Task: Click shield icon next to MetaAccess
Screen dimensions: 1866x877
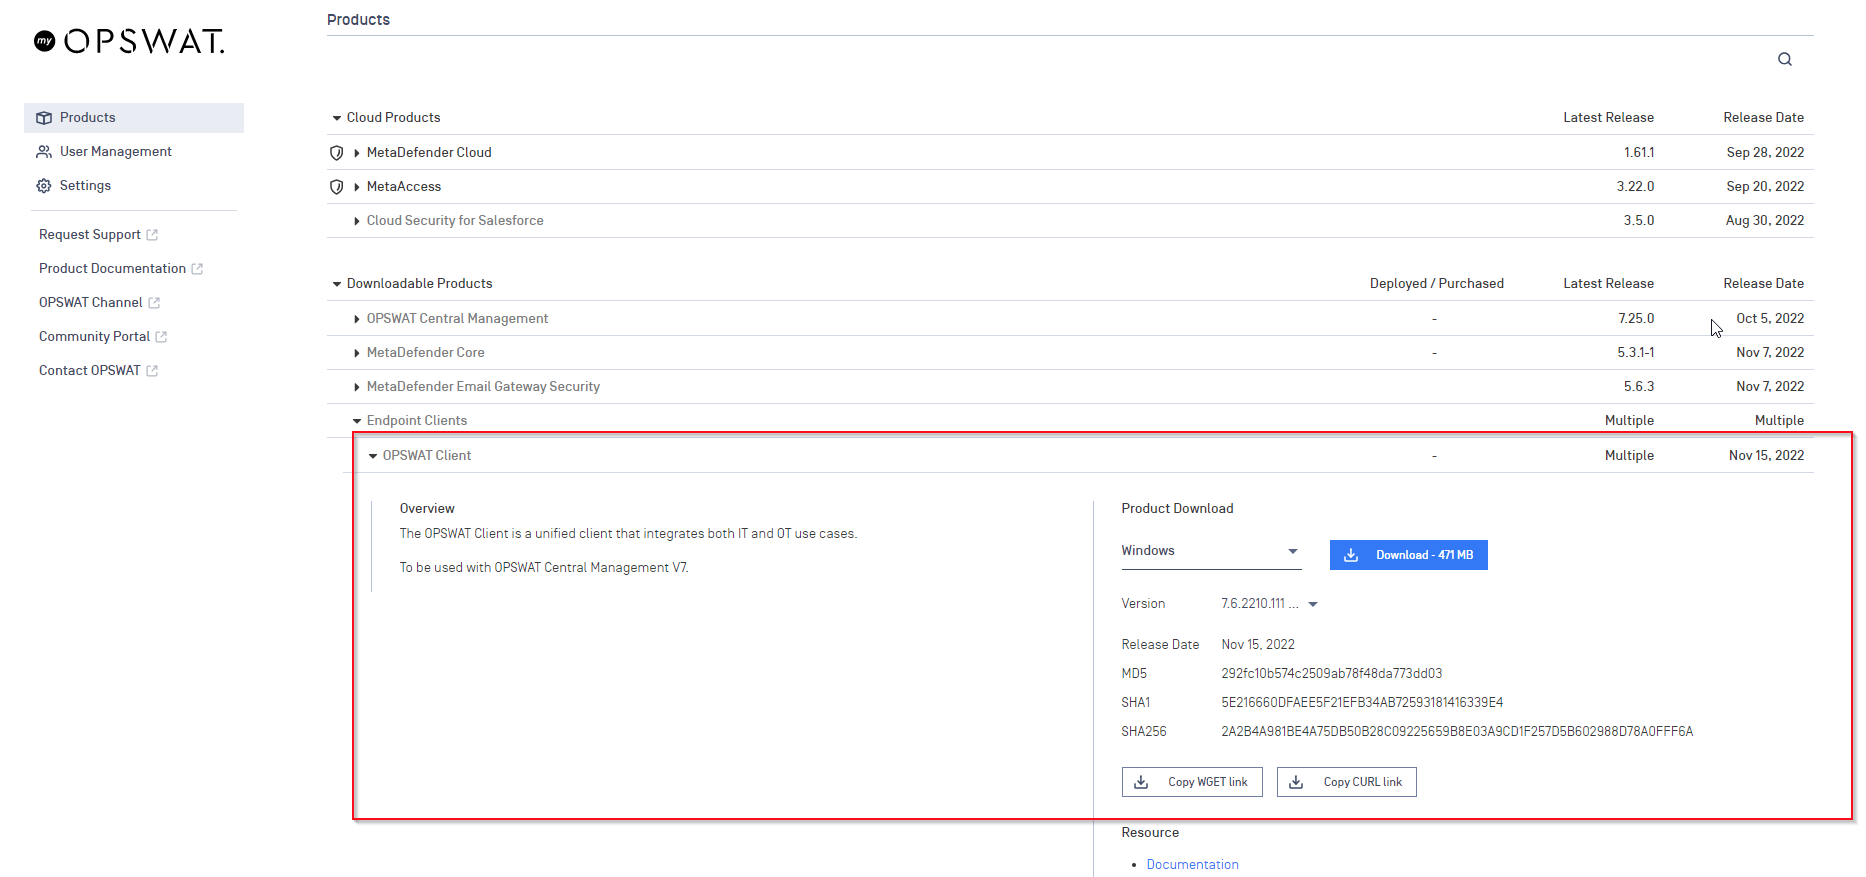Action: click(337, 187)
